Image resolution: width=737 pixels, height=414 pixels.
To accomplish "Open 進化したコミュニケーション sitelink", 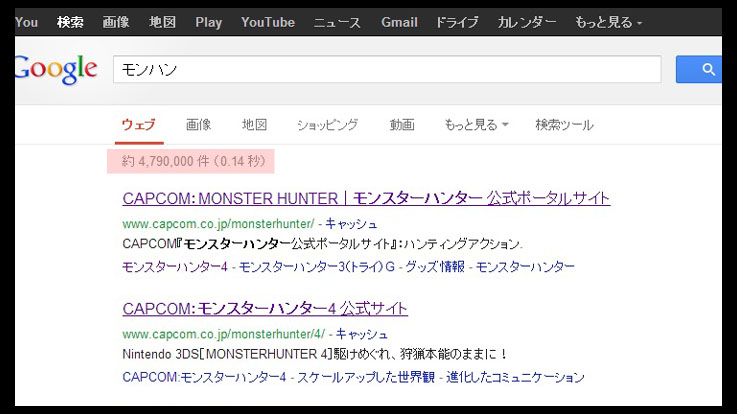I will pos(515,377).
